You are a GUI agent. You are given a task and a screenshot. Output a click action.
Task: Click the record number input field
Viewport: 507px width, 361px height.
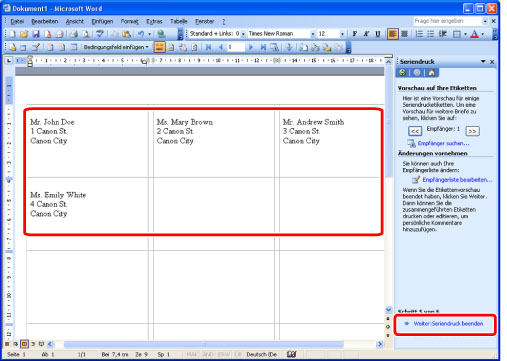(x=235, y=47)
